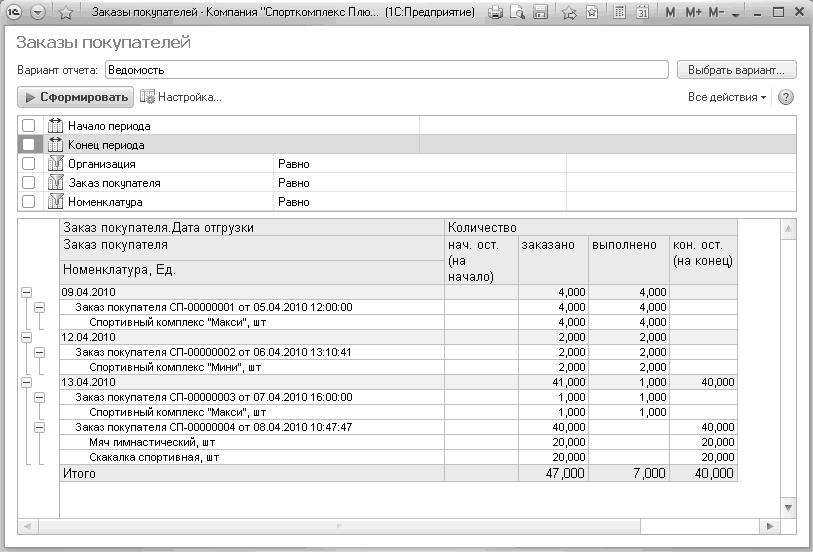This screenshot has width=813, height=552.
Task: Click the Сформировать button
Action: [75, 97]
